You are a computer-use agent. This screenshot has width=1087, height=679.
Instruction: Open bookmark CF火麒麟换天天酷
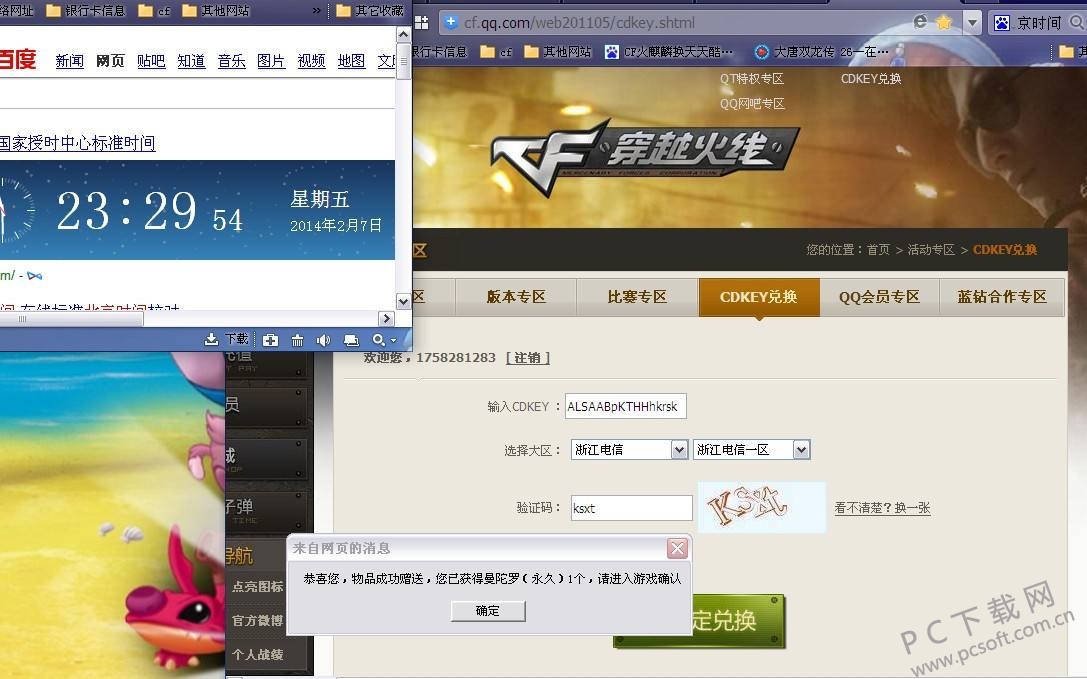click(x=668, y=51)
